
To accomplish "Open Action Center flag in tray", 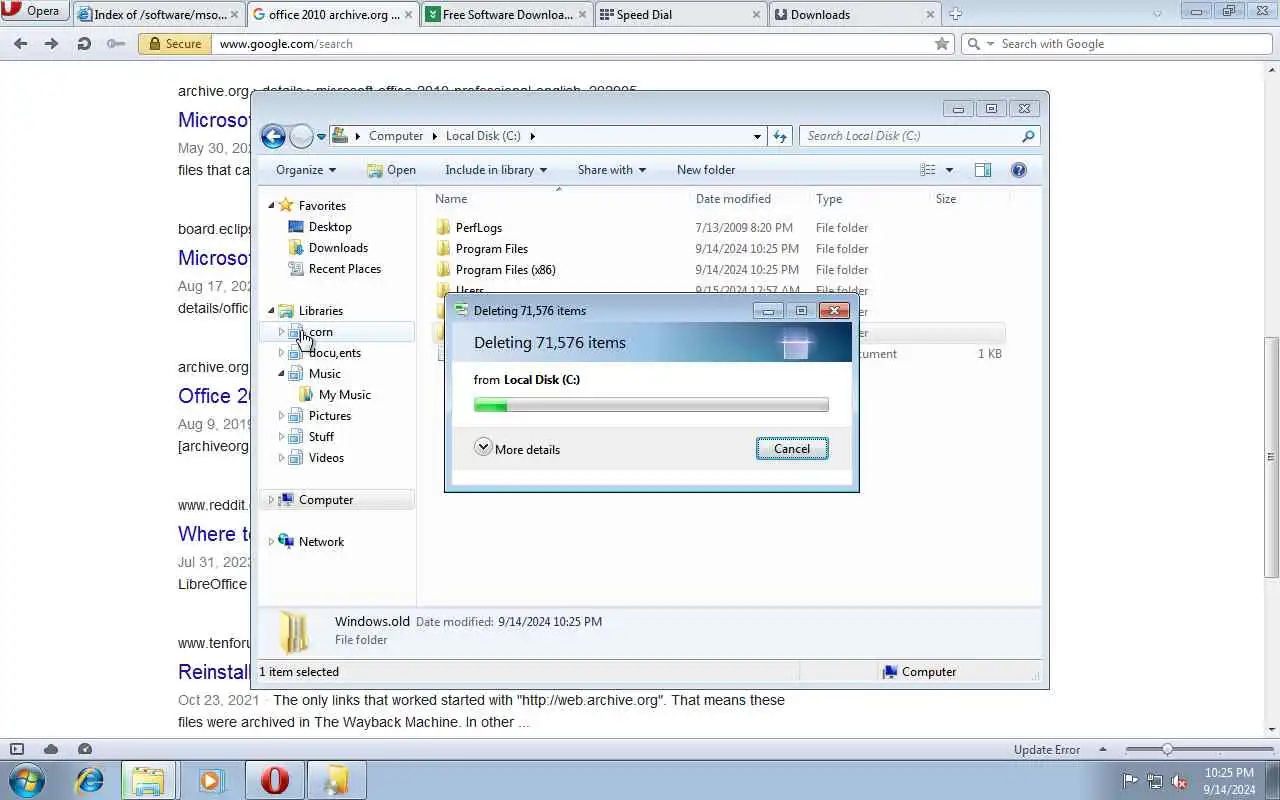I will [x=1130, y=781].
